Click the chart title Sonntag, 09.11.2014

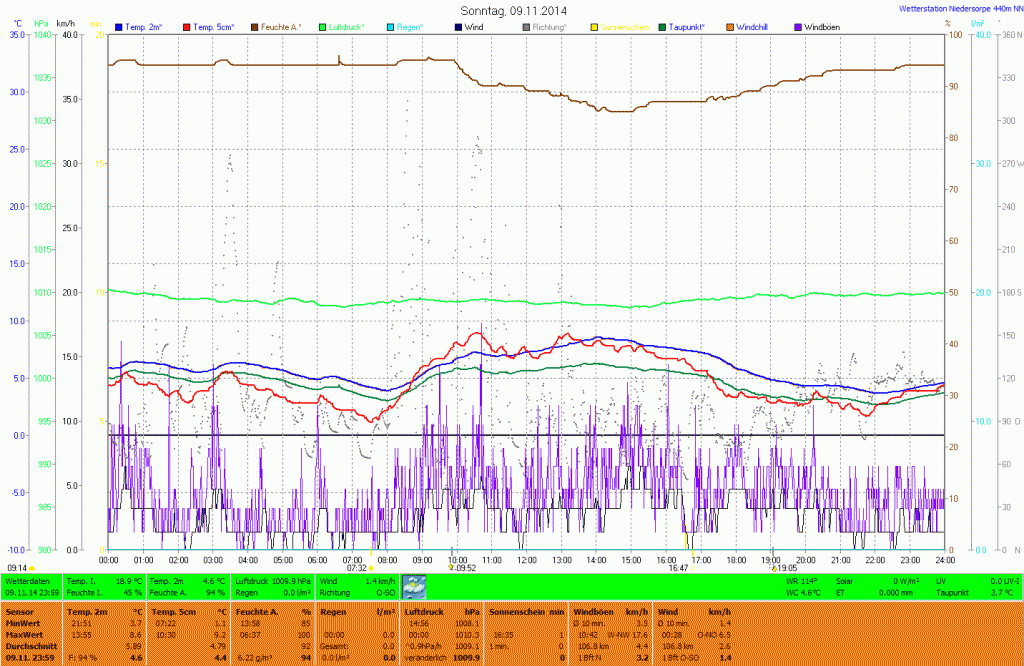coord(513,10)
